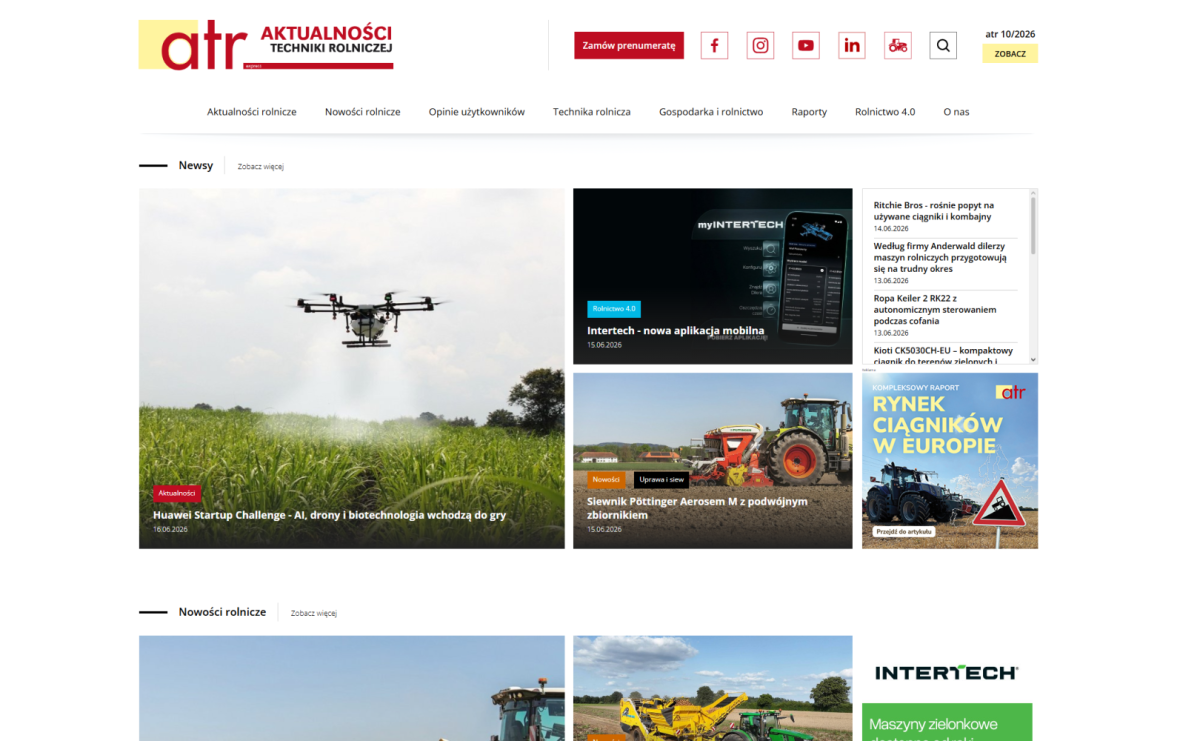
Task: Click the Nowości rolnicze section heading
Action: pyautogui.click(x=222, y=612)
